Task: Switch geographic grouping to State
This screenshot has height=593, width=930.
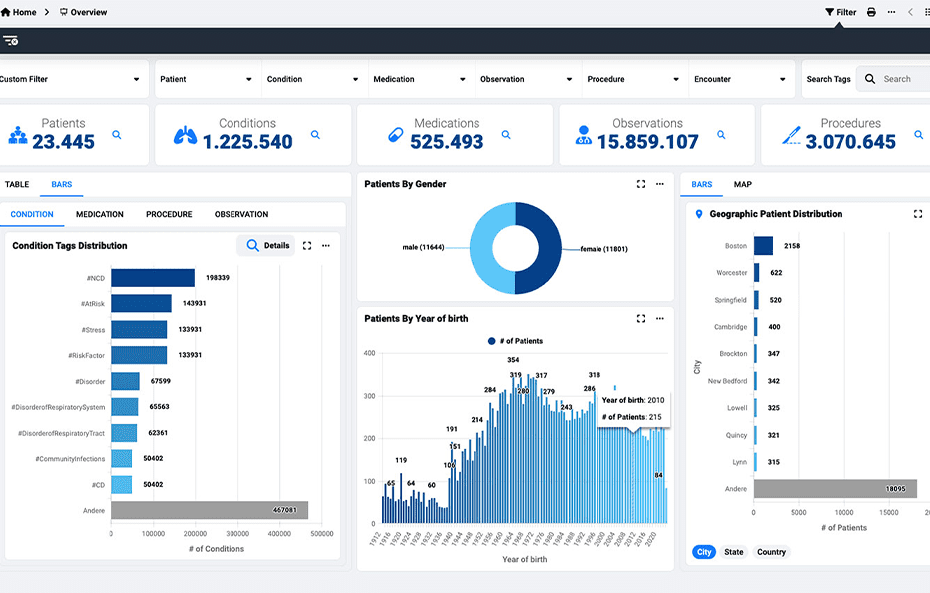Action: (x=734, y=552)
